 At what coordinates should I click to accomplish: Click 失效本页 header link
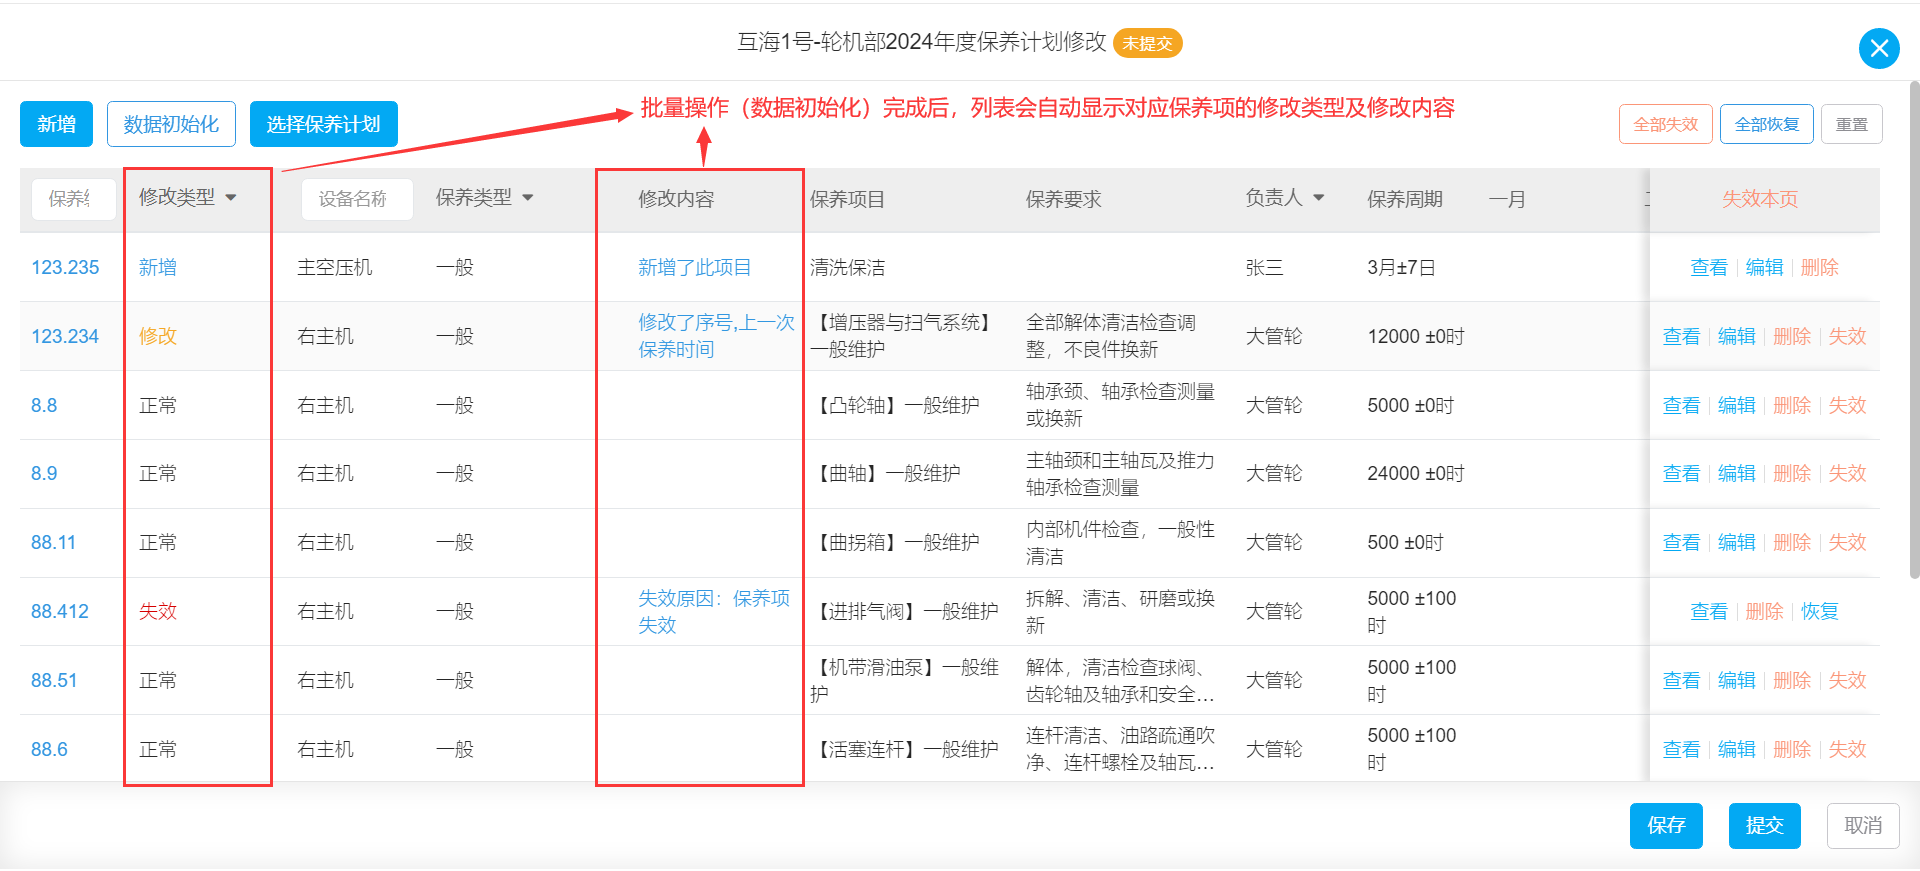(1760, 199)
